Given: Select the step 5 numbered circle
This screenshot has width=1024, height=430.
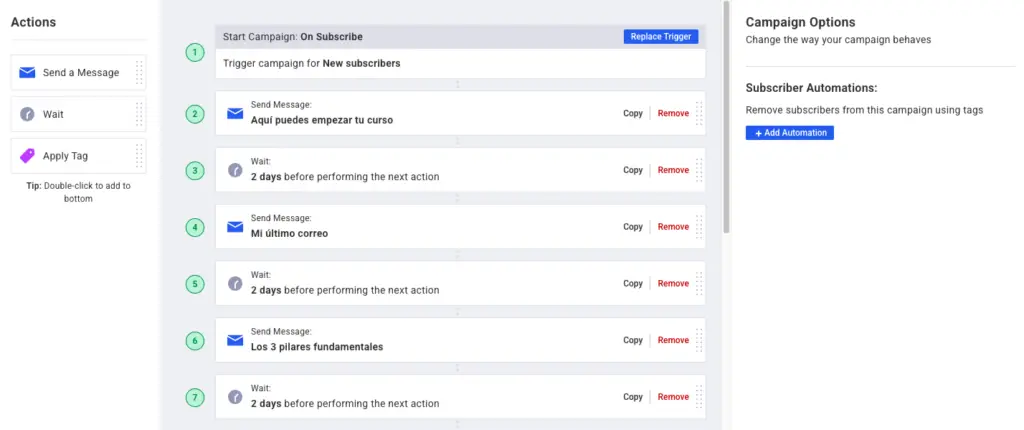Looking at the screenshot, I should tap(195, 284).
